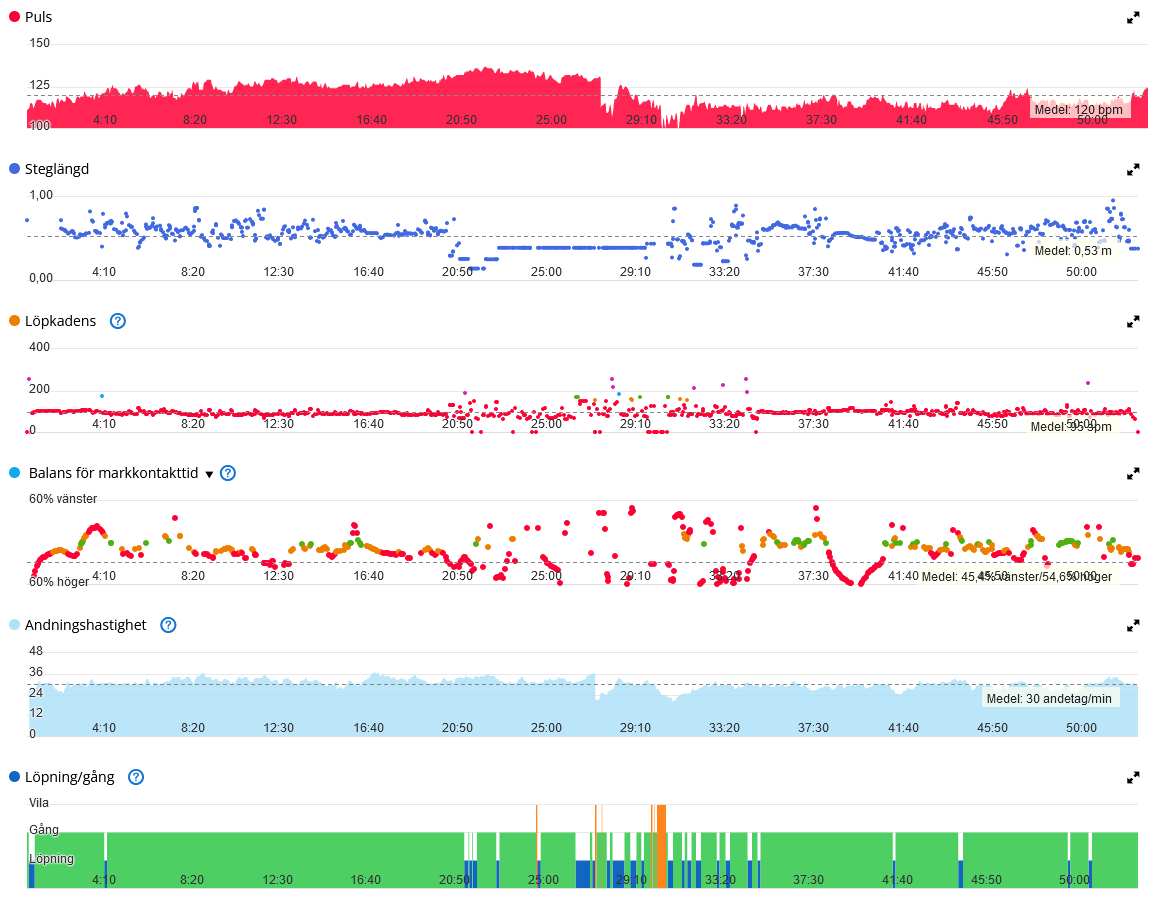This screenshot has height=904, width=1154.
Task: Click the light blue Andningshastighet legend dot
Action: coord(14,625)
